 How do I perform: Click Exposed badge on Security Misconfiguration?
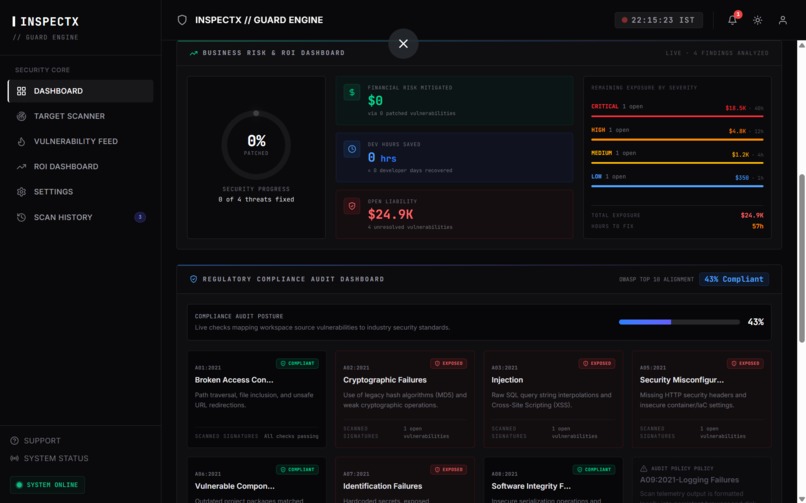tap(745, 363)
